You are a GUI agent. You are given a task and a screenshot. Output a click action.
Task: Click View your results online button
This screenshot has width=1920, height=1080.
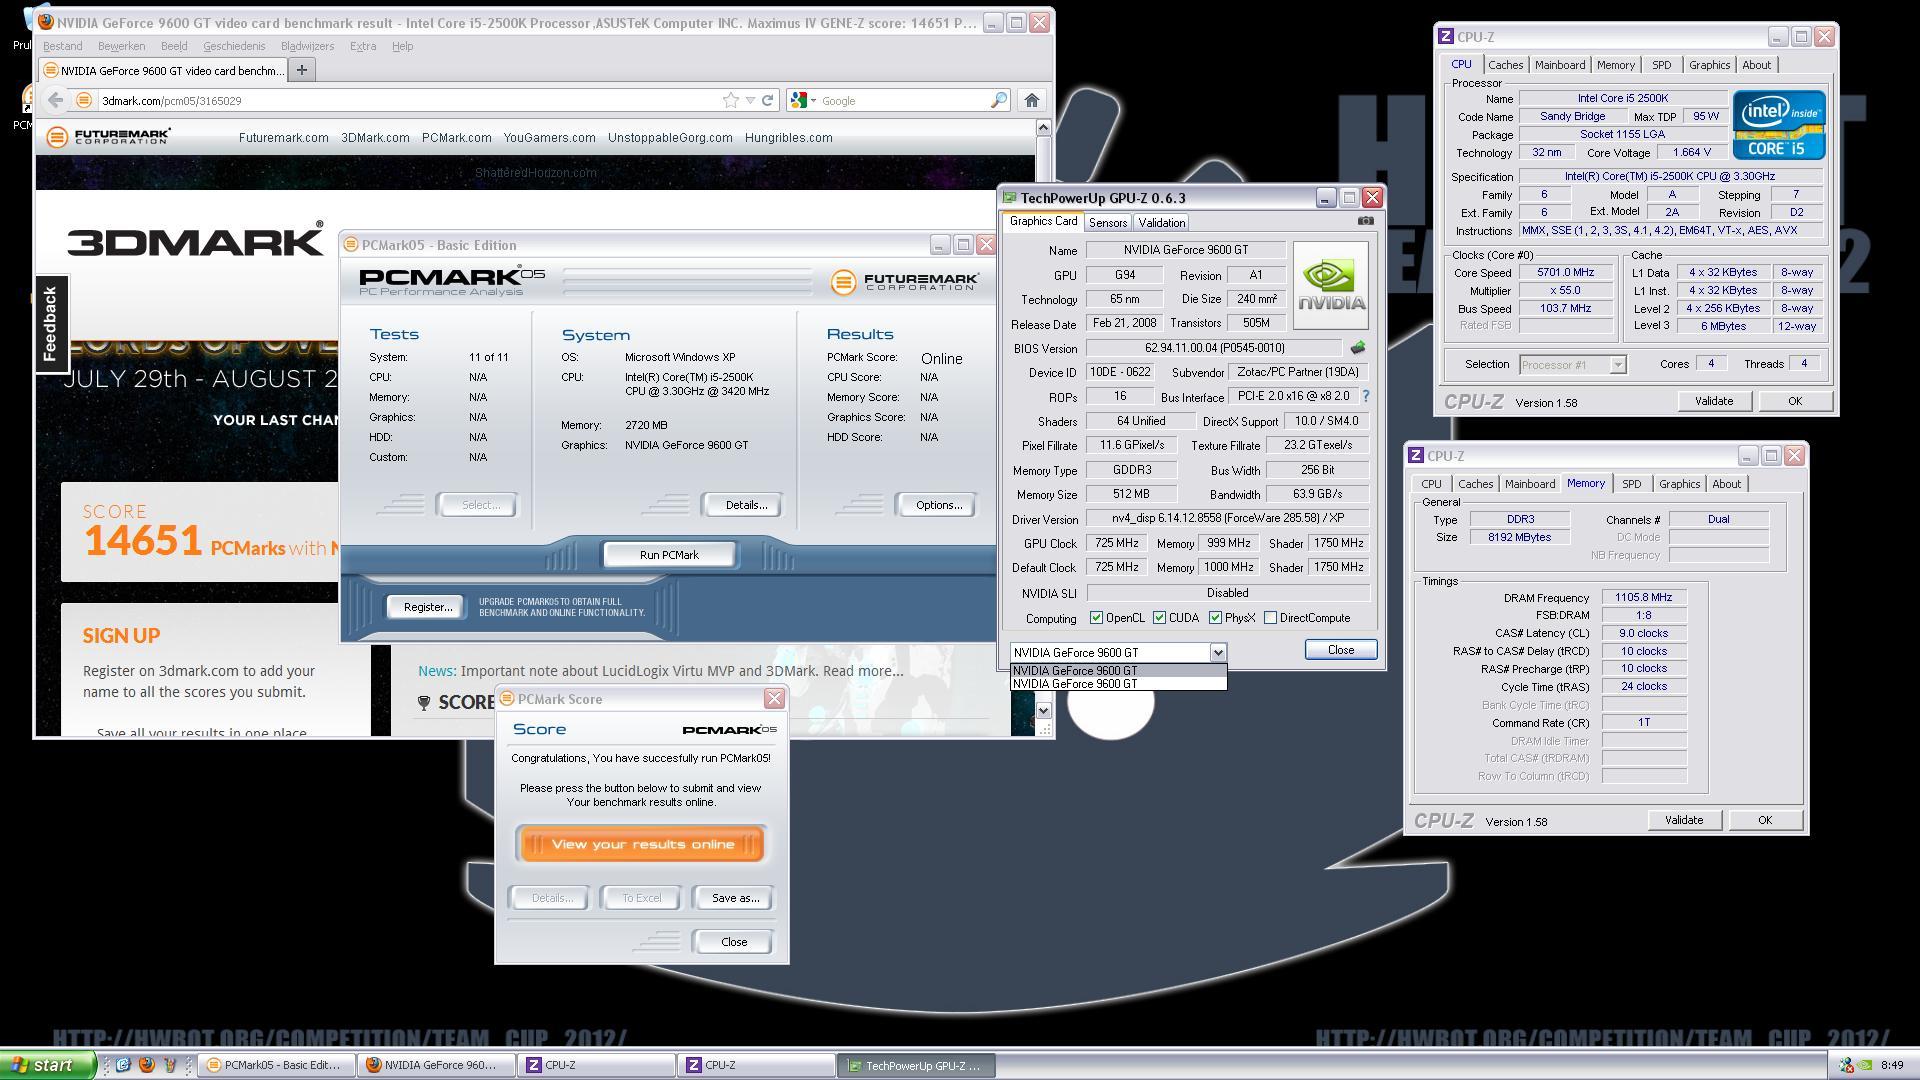(640, 844)
